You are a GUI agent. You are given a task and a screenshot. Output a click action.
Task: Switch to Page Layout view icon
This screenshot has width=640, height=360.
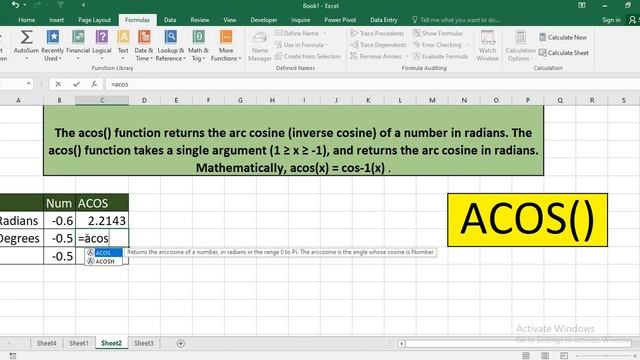tap(545, 356)
